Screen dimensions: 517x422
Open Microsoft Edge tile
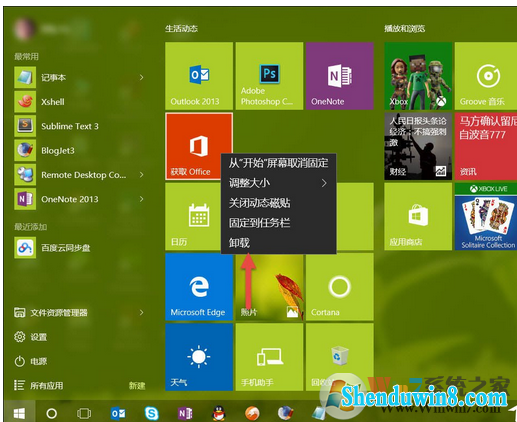tap(199, 287)
